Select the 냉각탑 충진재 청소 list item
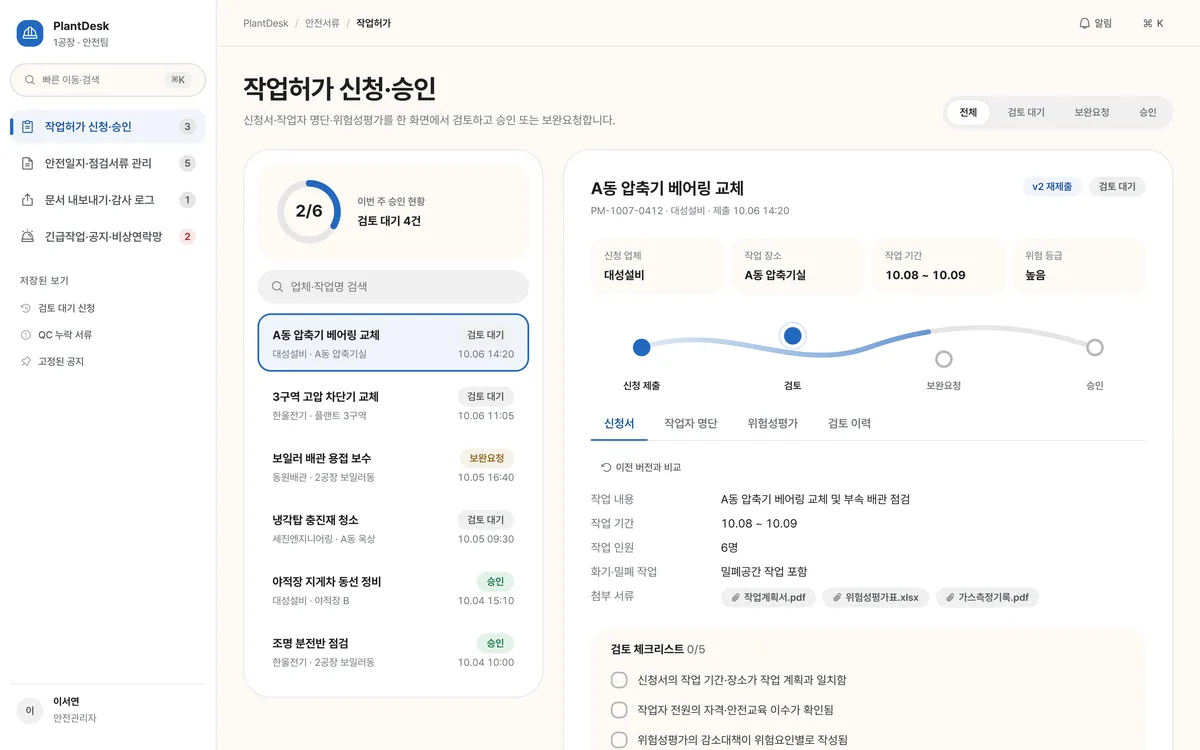 pyautogui.click(x=393, y=528)
